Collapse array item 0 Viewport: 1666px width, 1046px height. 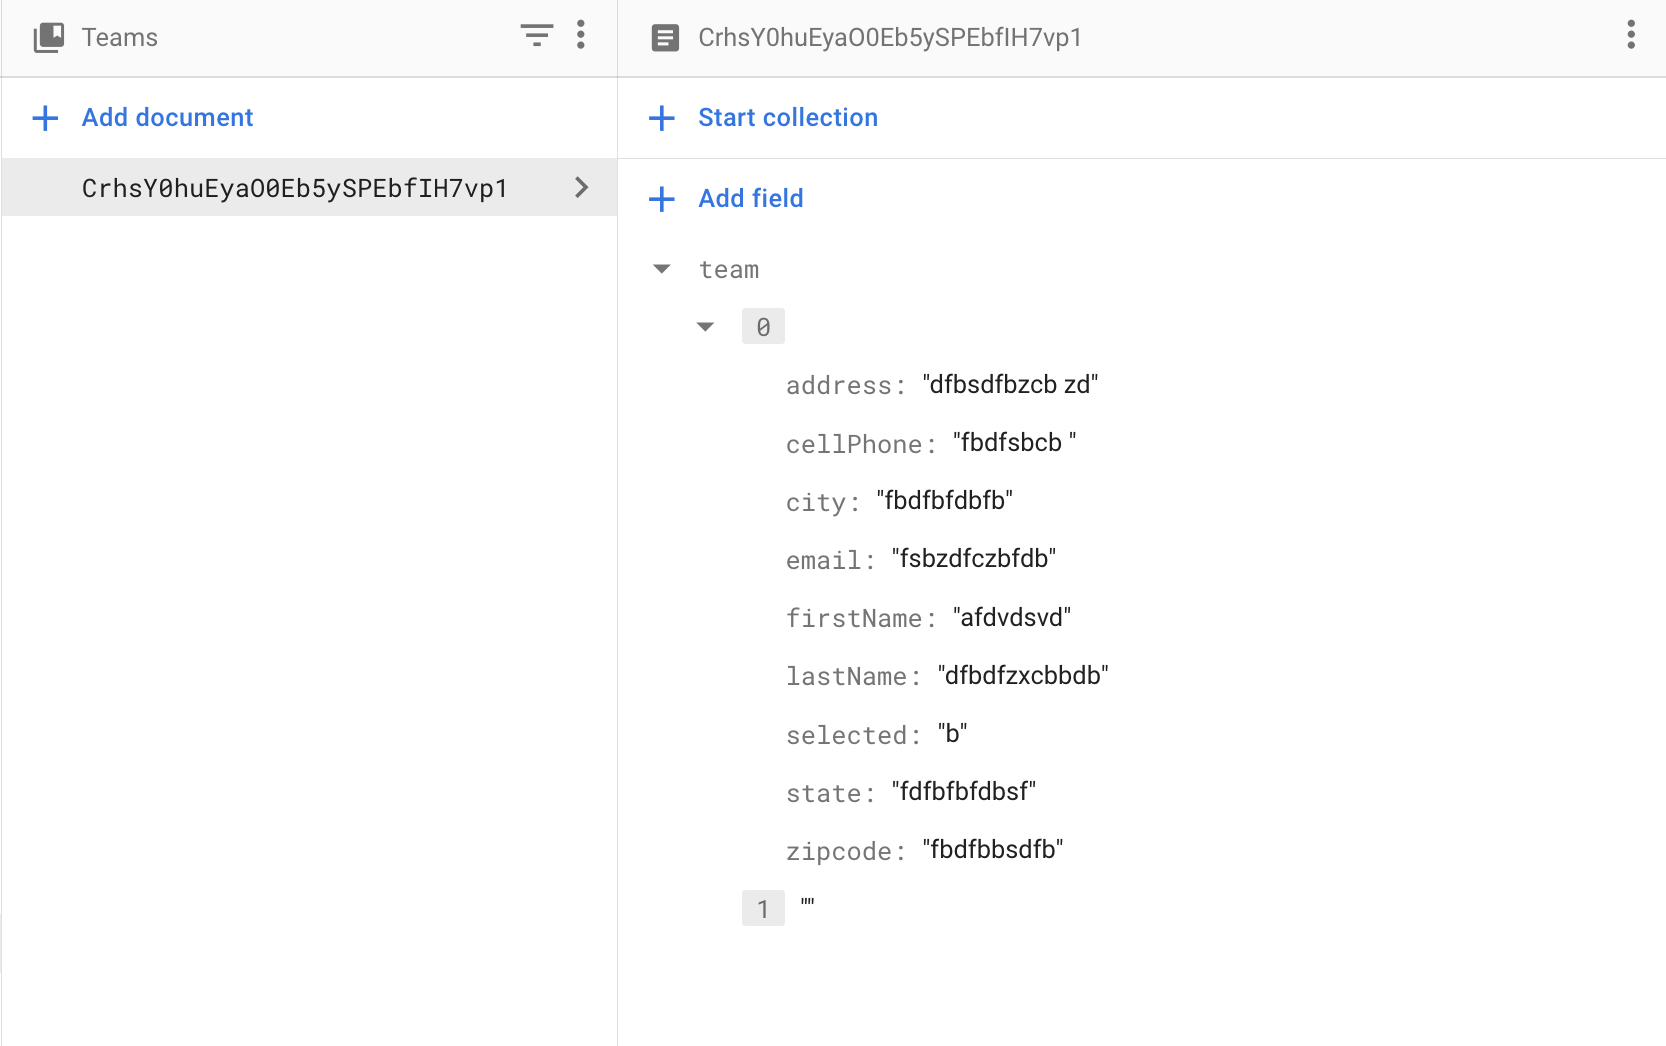(x=706, y=327)
